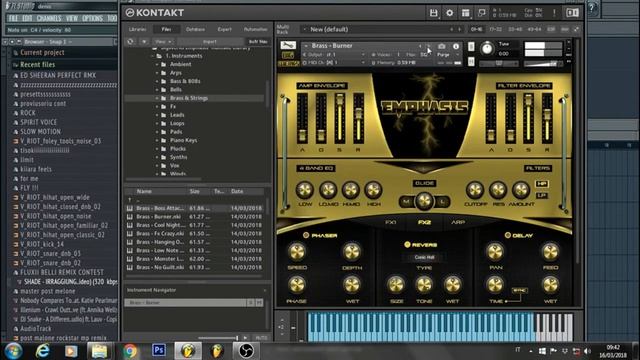Toggle the Reverb power button

407,244
